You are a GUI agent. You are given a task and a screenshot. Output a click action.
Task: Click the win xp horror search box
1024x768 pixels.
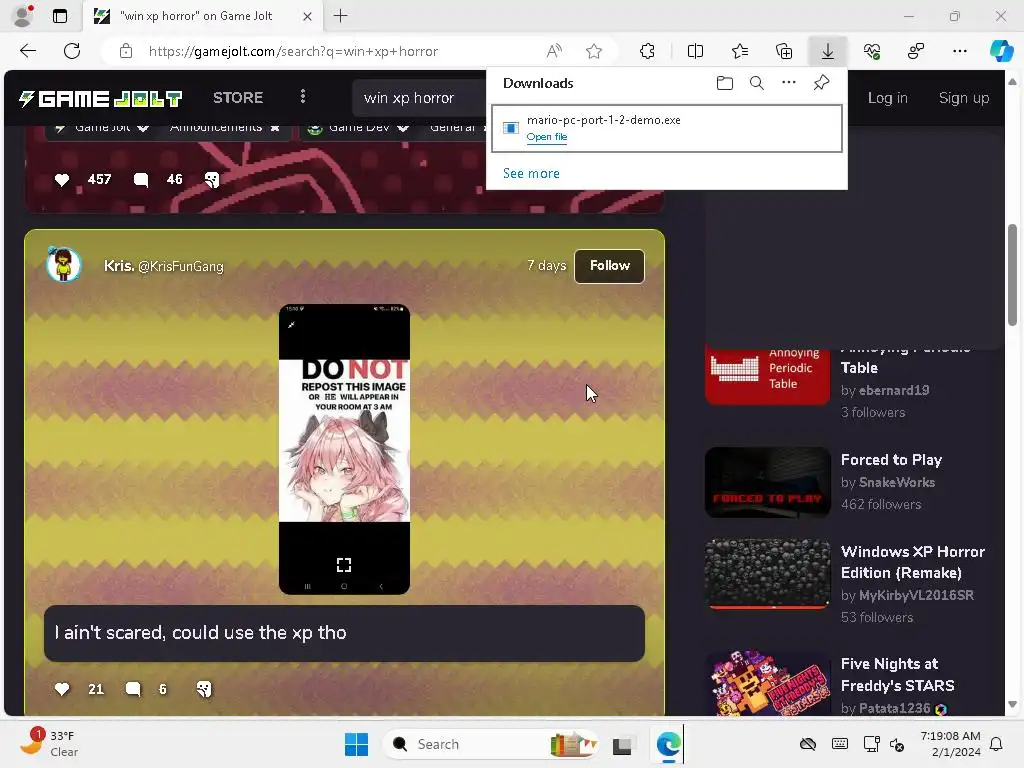[421, 98]
